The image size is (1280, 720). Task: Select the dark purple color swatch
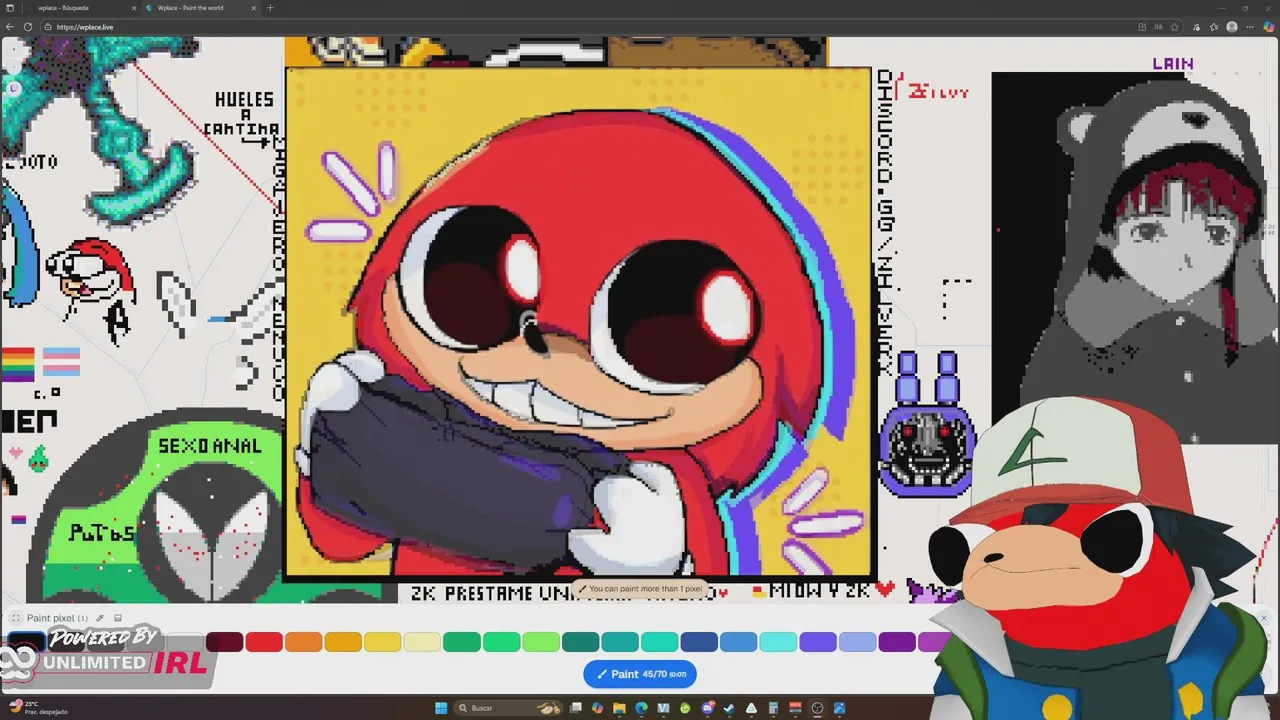pos(897,642)
